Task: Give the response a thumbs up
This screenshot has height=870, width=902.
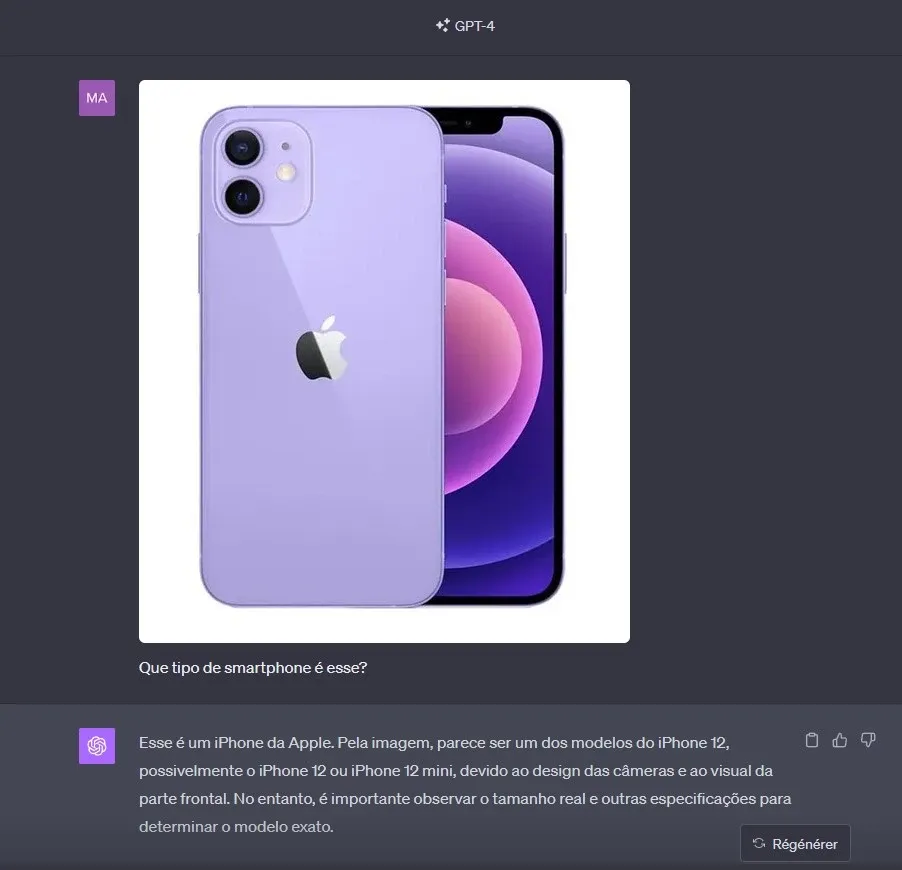Action: pos(840,740)
